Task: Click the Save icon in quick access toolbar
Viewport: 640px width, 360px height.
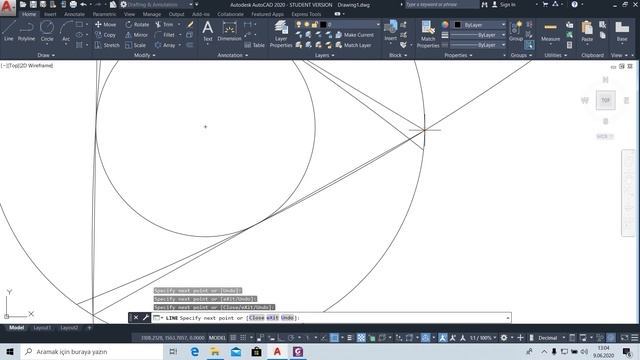Action: 33,4
